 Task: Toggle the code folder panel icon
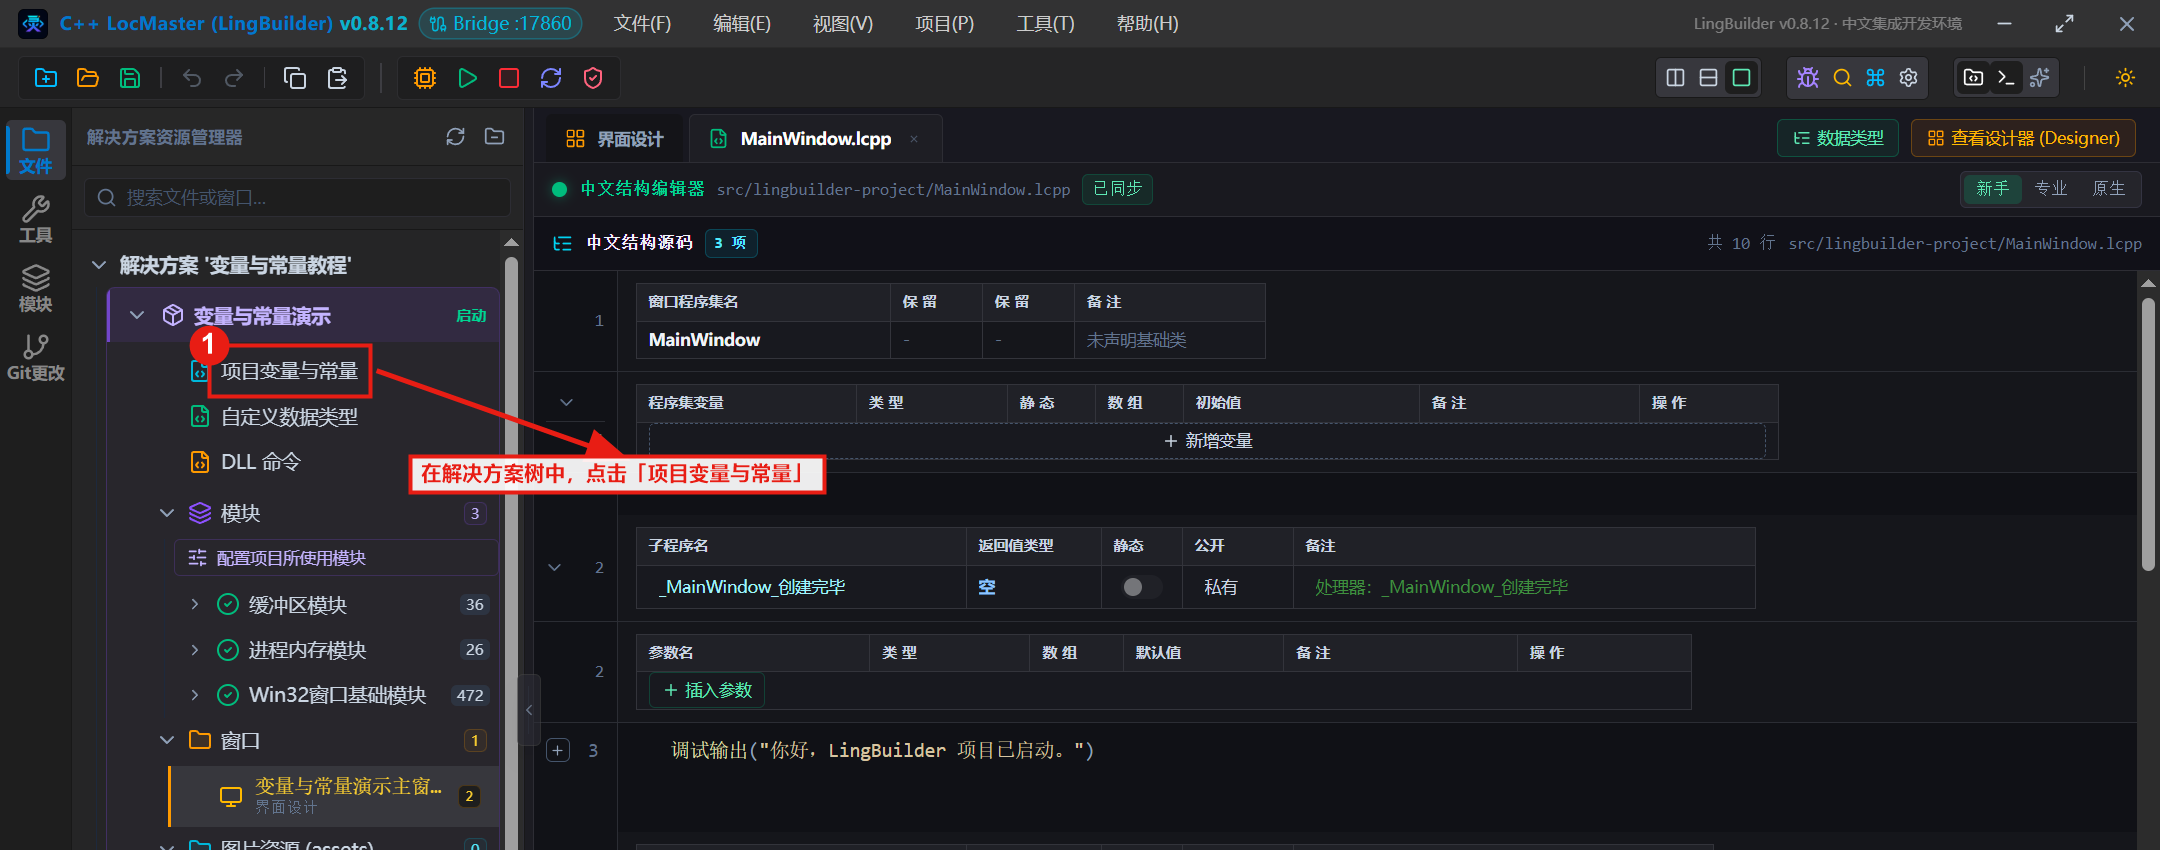[1974, 78]
